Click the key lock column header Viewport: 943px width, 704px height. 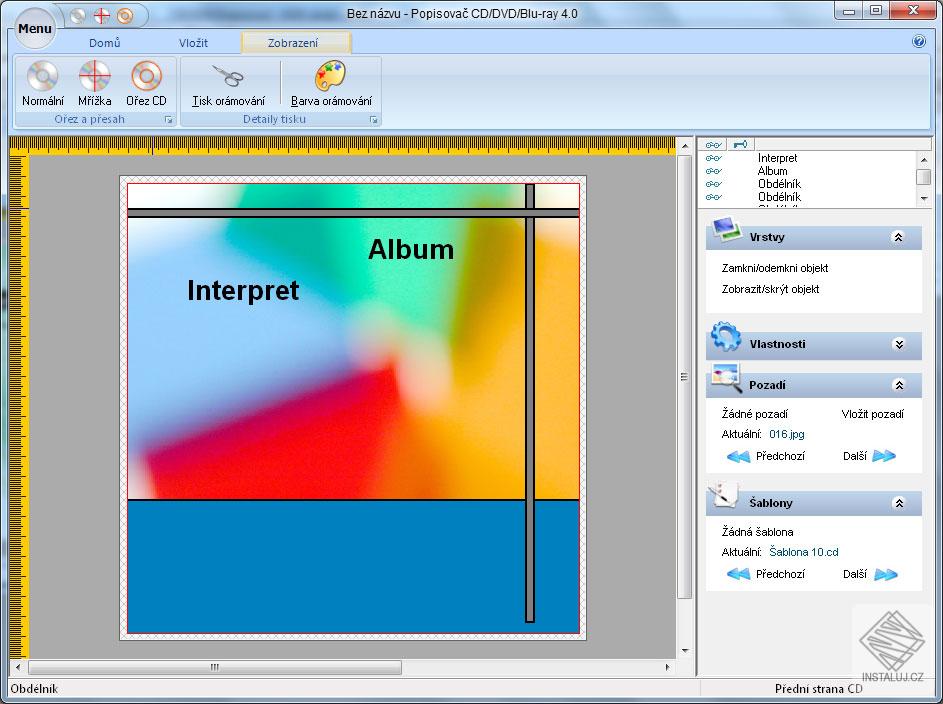pos(740,144)
